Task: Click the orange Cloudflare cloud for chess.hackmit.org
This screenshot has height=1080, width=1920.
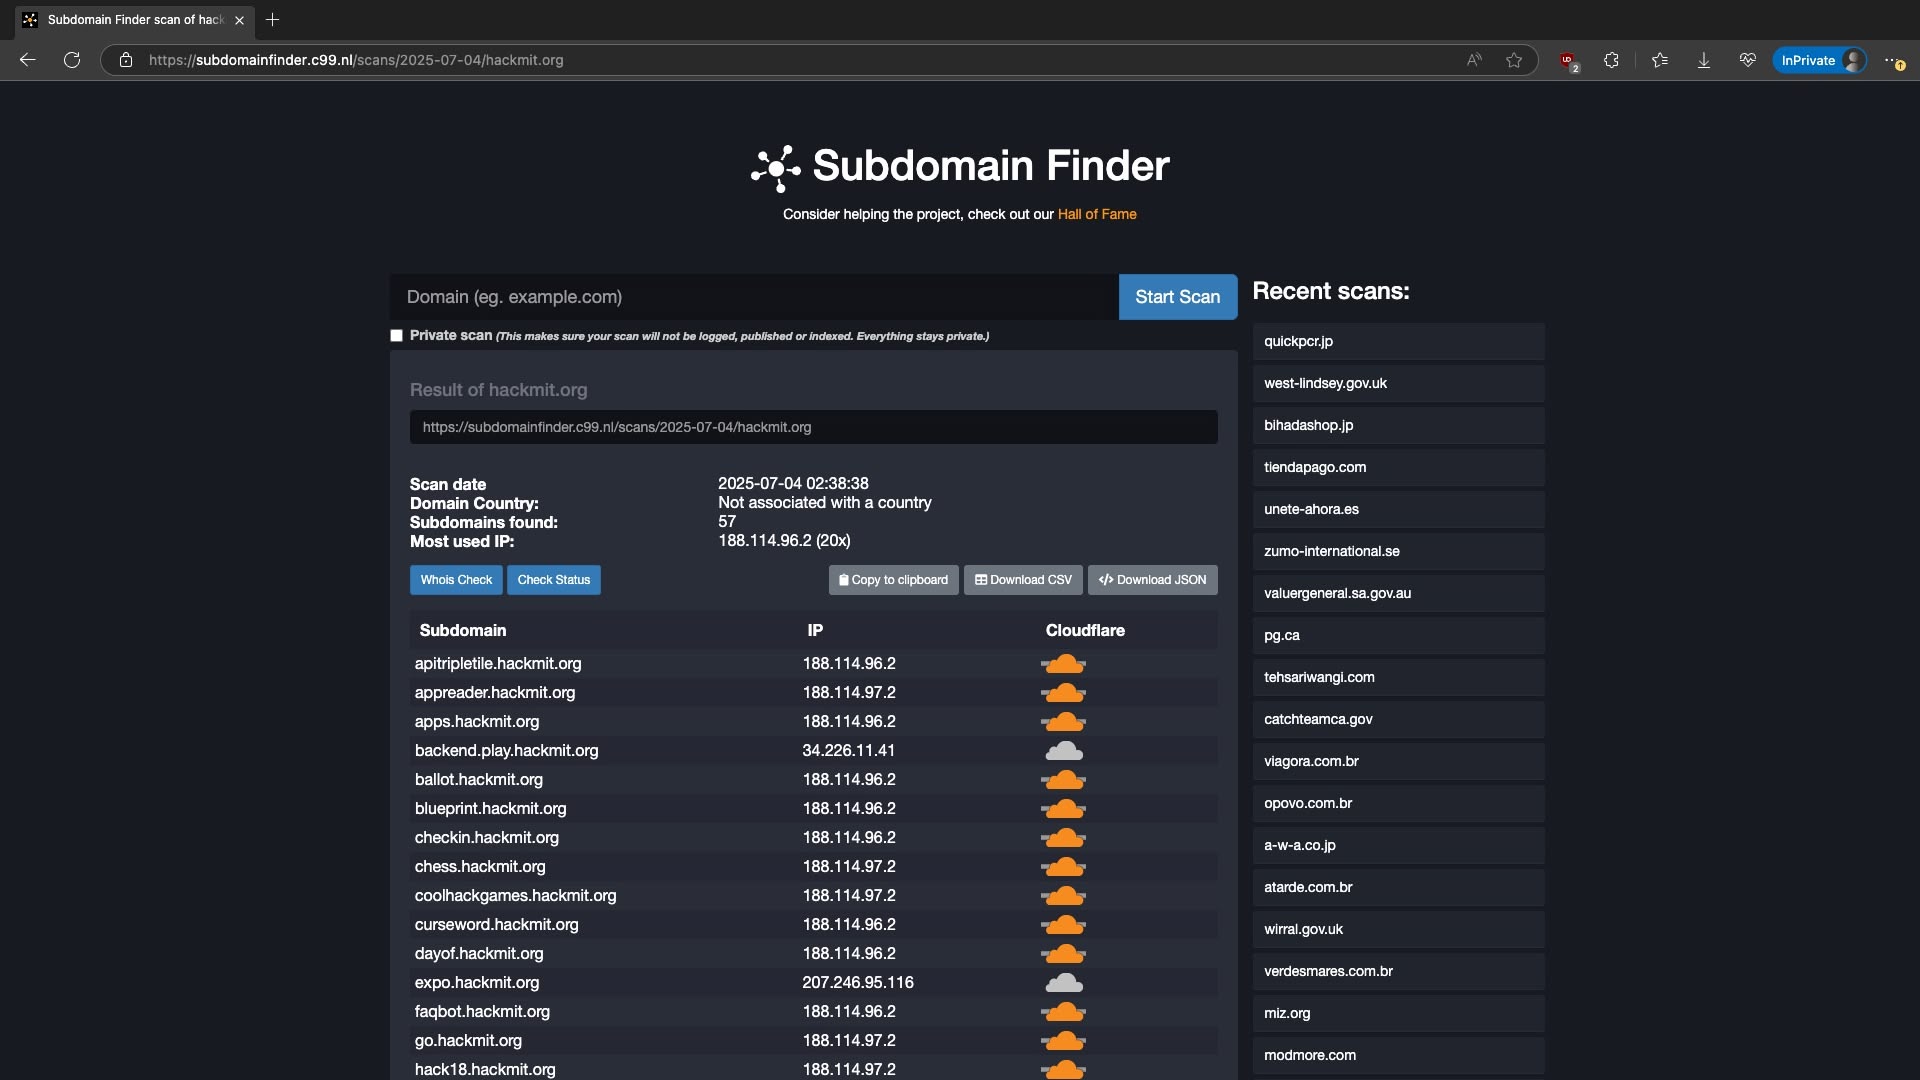Action: pos(1064,867)
